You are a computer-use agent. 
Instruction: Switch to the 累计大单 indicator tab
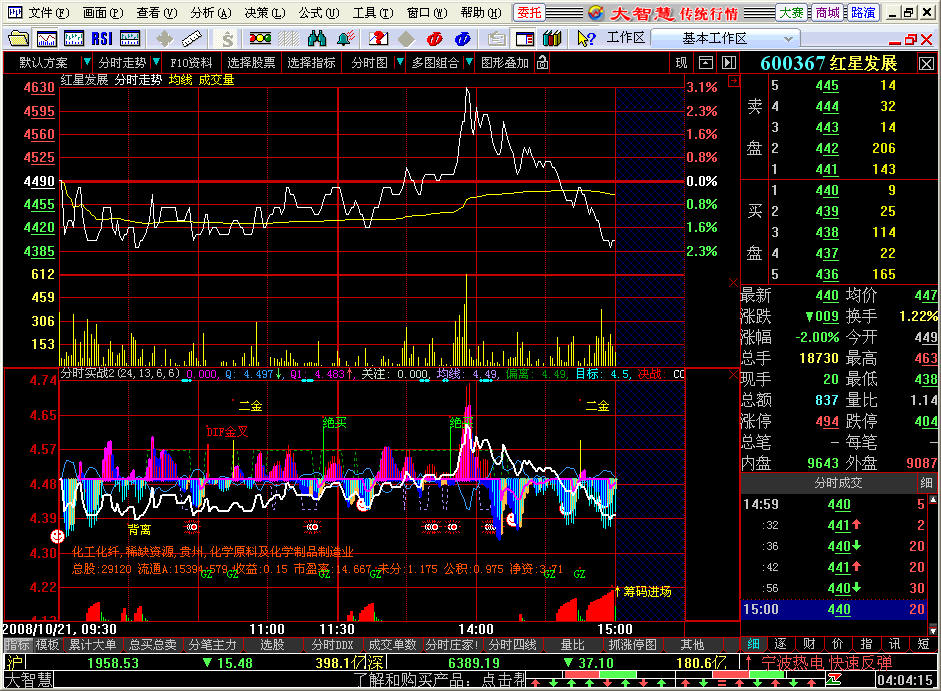(92, 645)
